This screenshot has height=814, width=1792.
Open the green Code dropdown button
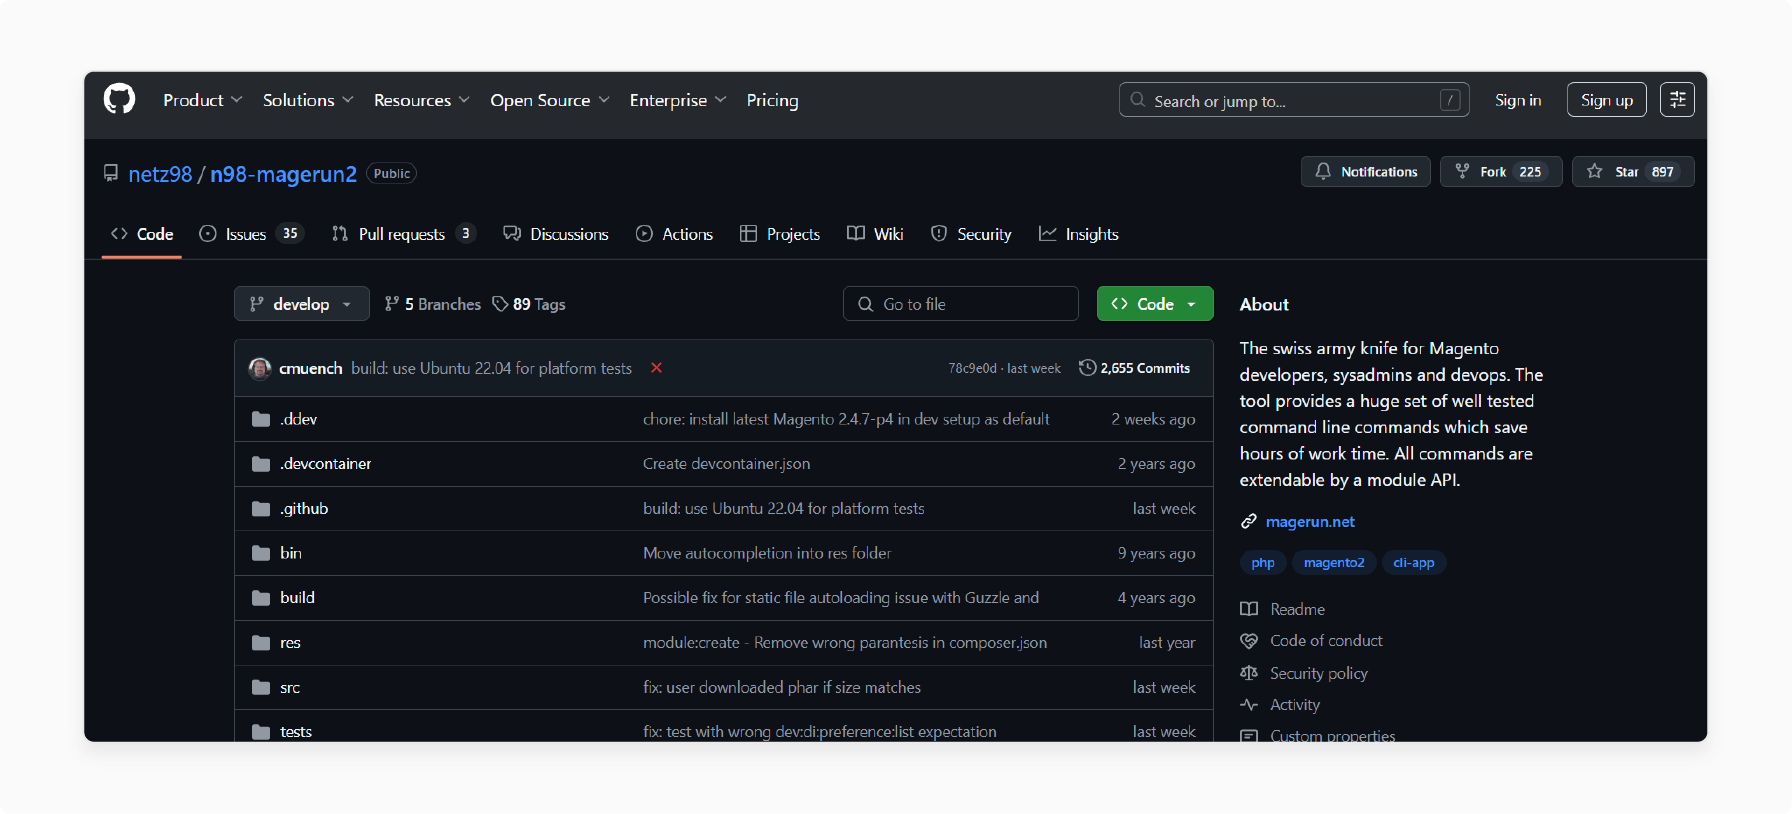click(x=1155, y=304)
